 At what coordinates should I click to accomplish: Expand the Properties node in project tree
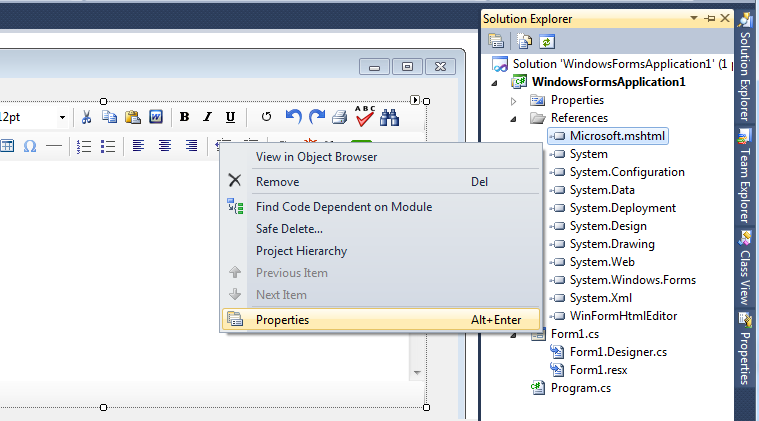(514, 100)
